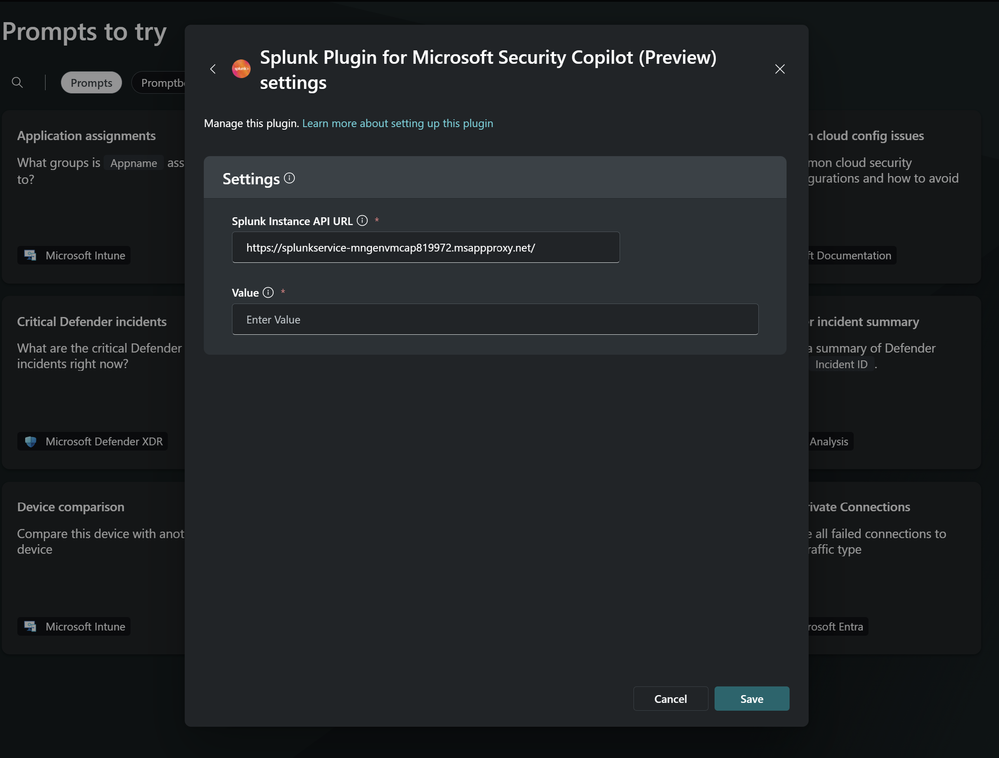Click the Incident ID placeholder

pos(841,364)
